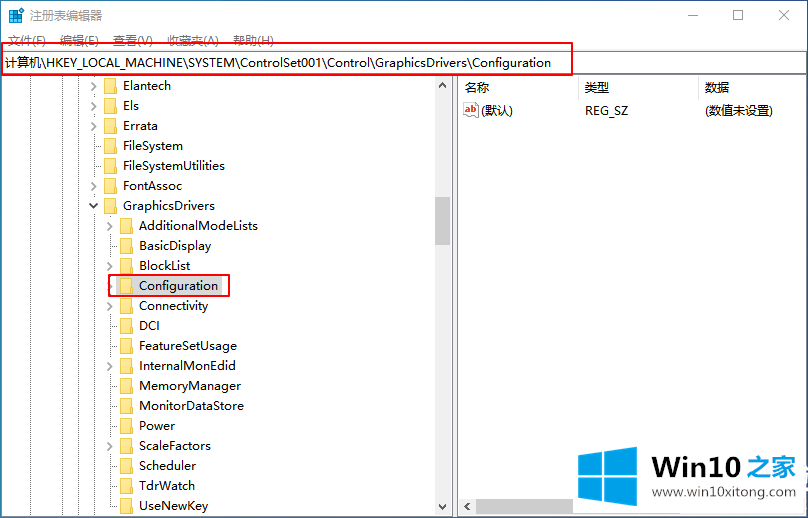
Task: Click the UseNewKey folder icon
Action: 126,506
